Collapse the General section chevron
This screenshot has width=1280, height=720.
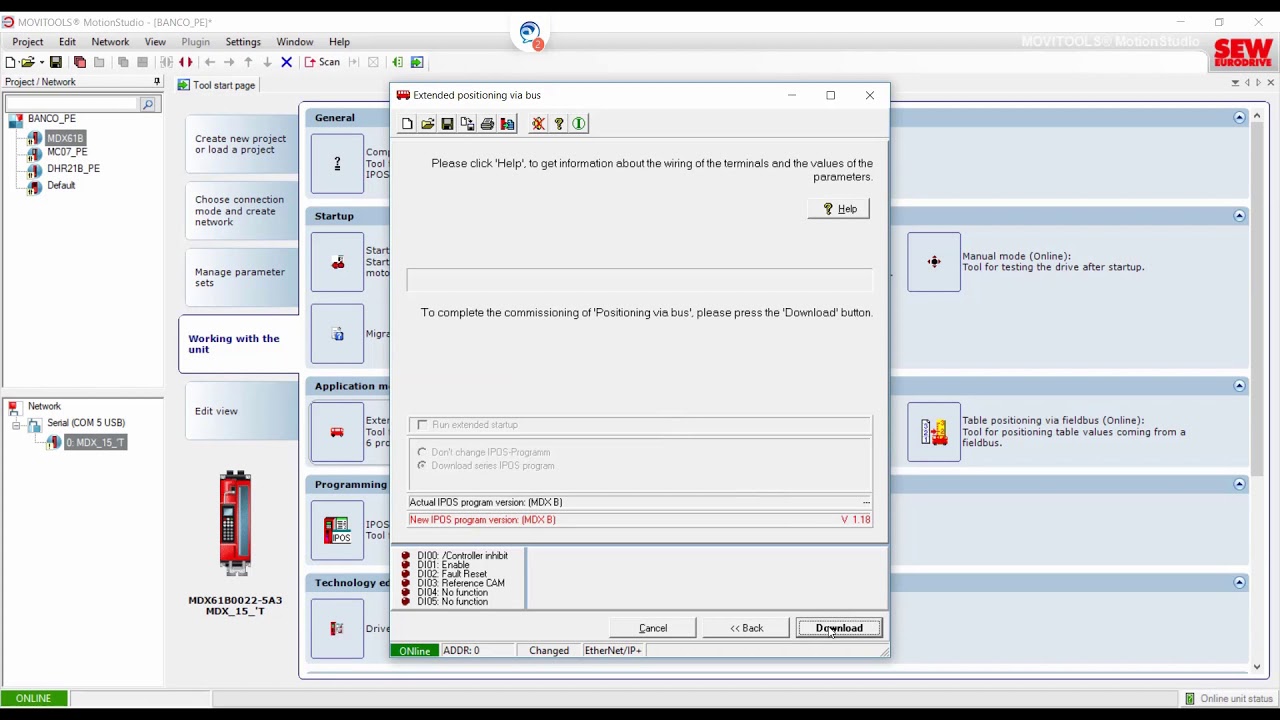click(x=1239, y=118)
